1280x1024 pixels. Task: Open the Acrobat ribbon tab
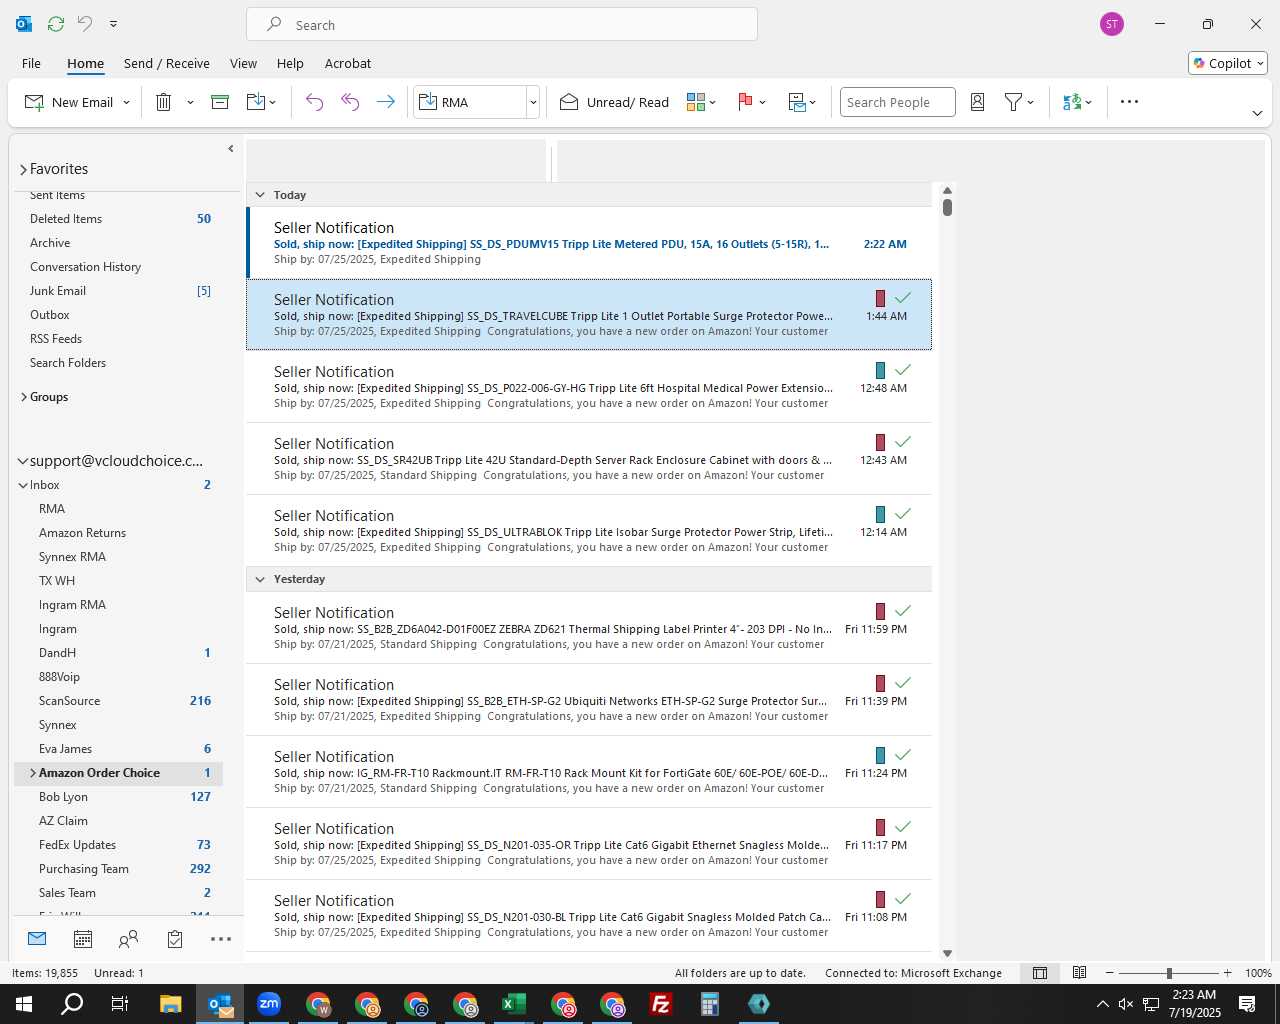(x=348, y=63)
